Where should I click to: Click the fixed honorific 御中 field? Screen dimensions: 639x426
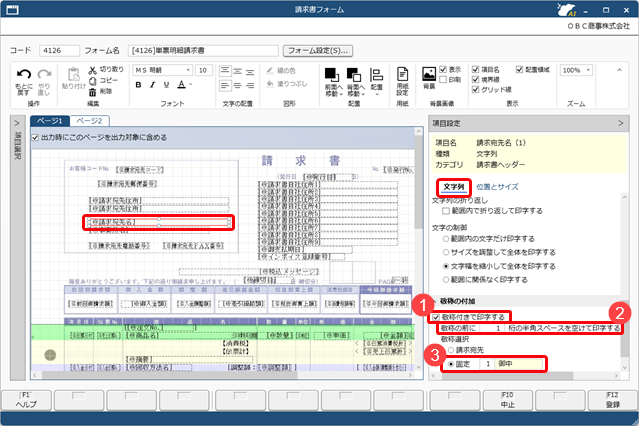[520, 364]
